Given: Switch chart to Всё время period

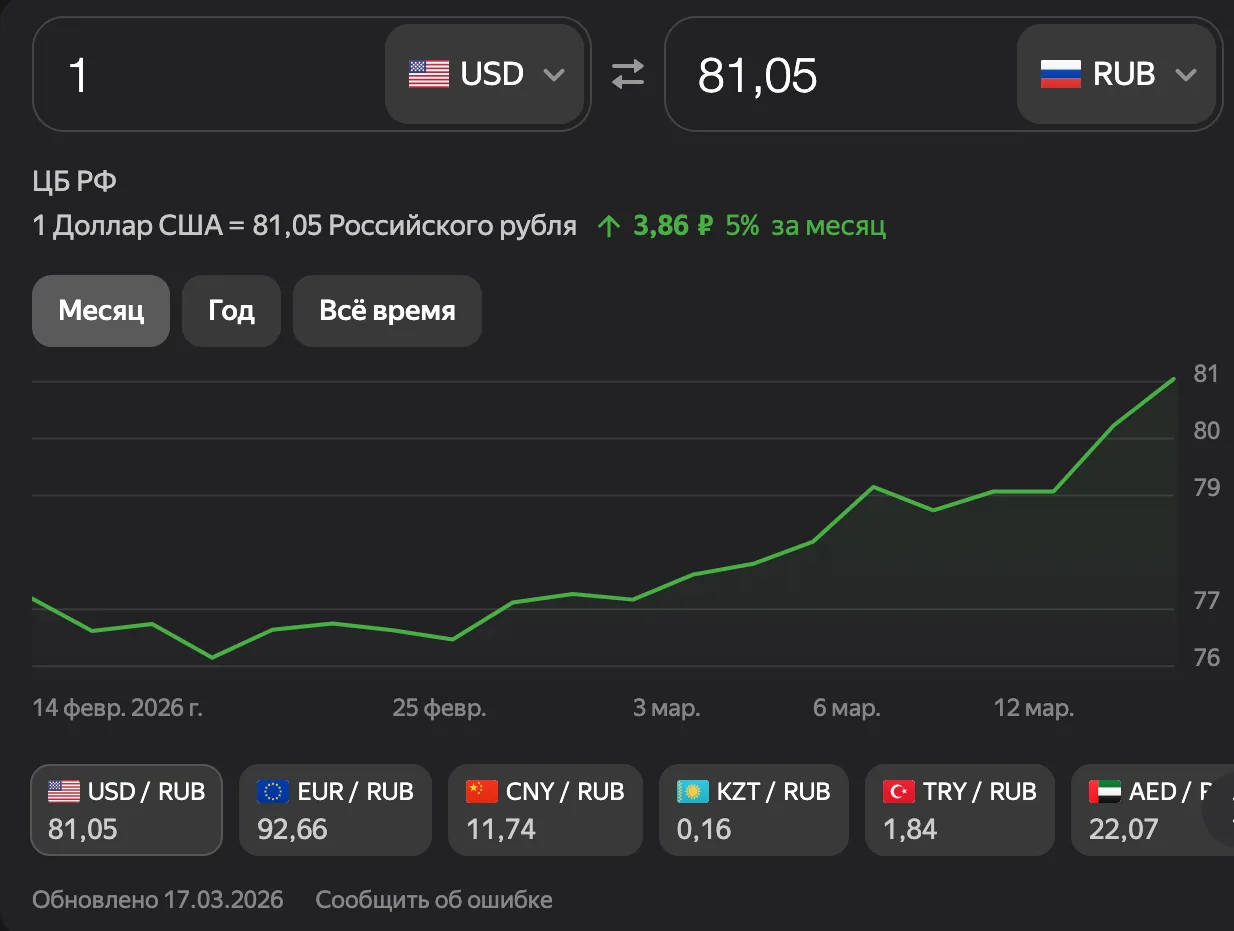Looking at the screenshot, I should pos(387,311).
